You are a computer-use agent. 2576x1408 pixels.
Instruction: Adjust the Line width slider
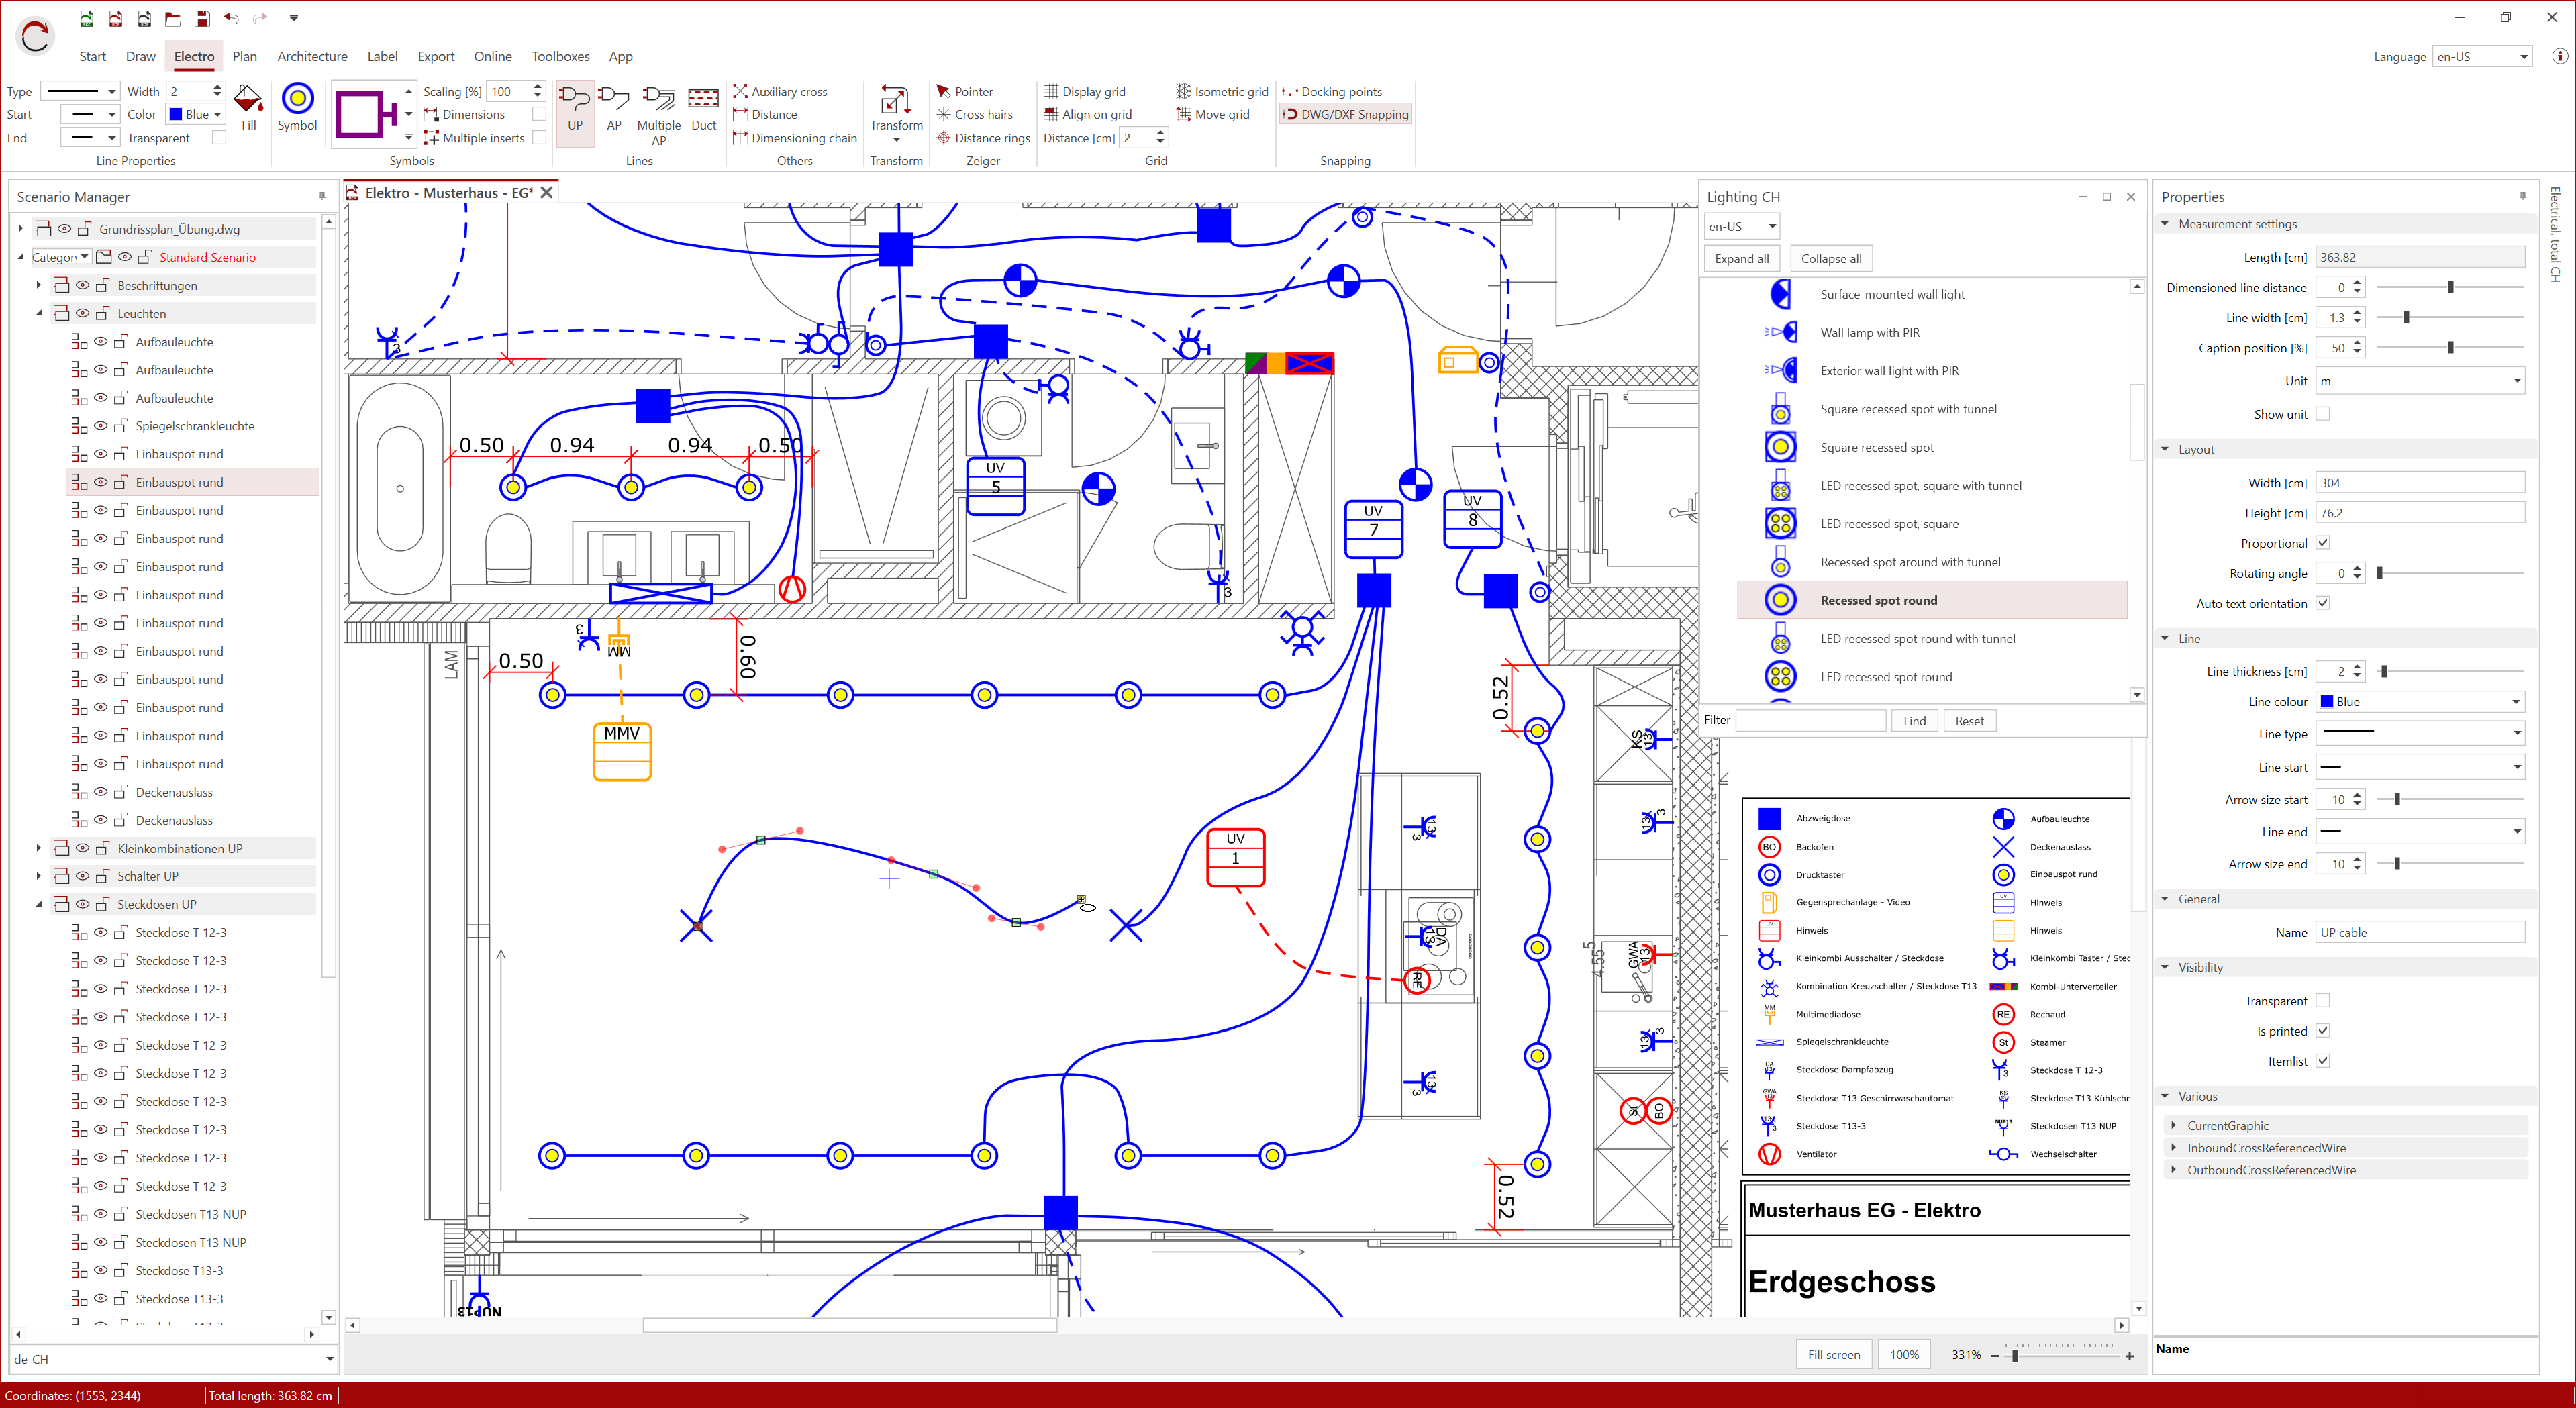(x=2406, y=318)
